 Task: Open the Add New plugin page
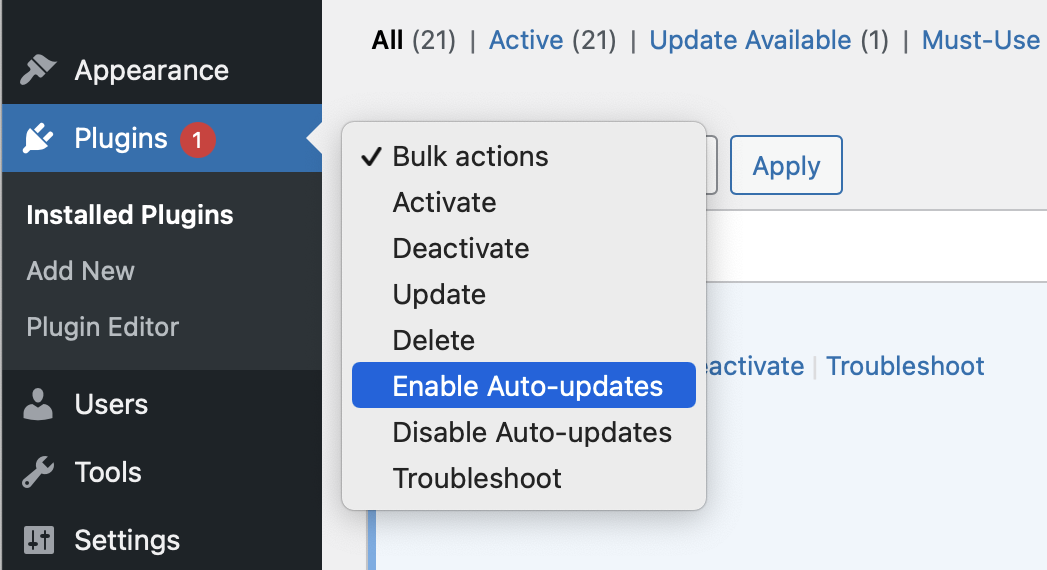[81, 271]
